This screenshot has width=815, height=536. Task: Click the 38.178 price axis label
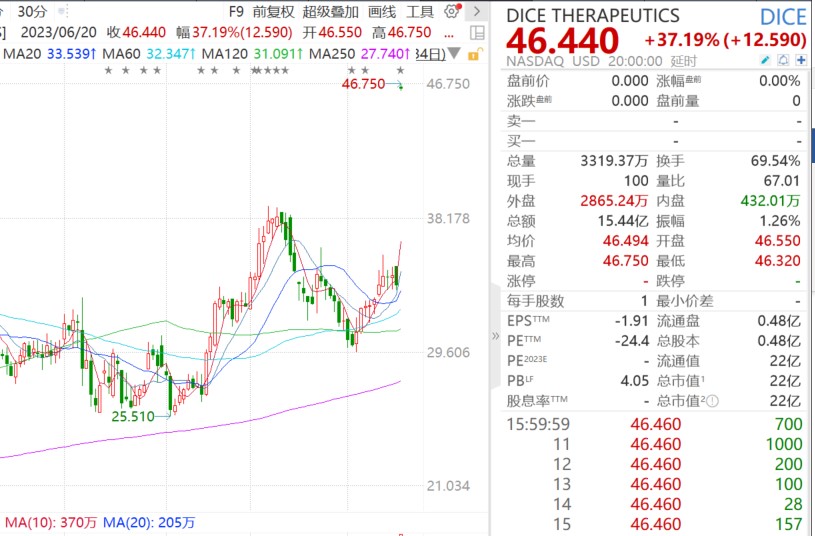point(448,218)
